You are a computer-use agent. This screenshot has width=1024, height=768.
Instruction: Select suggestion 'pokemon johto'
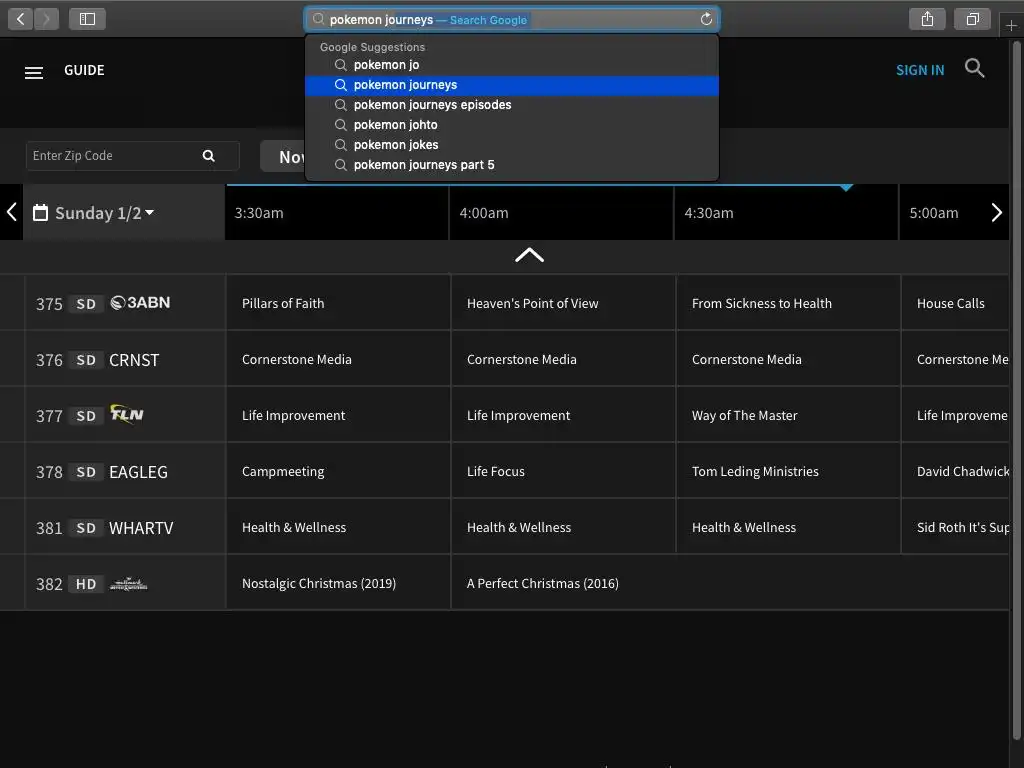coord(511,125)
